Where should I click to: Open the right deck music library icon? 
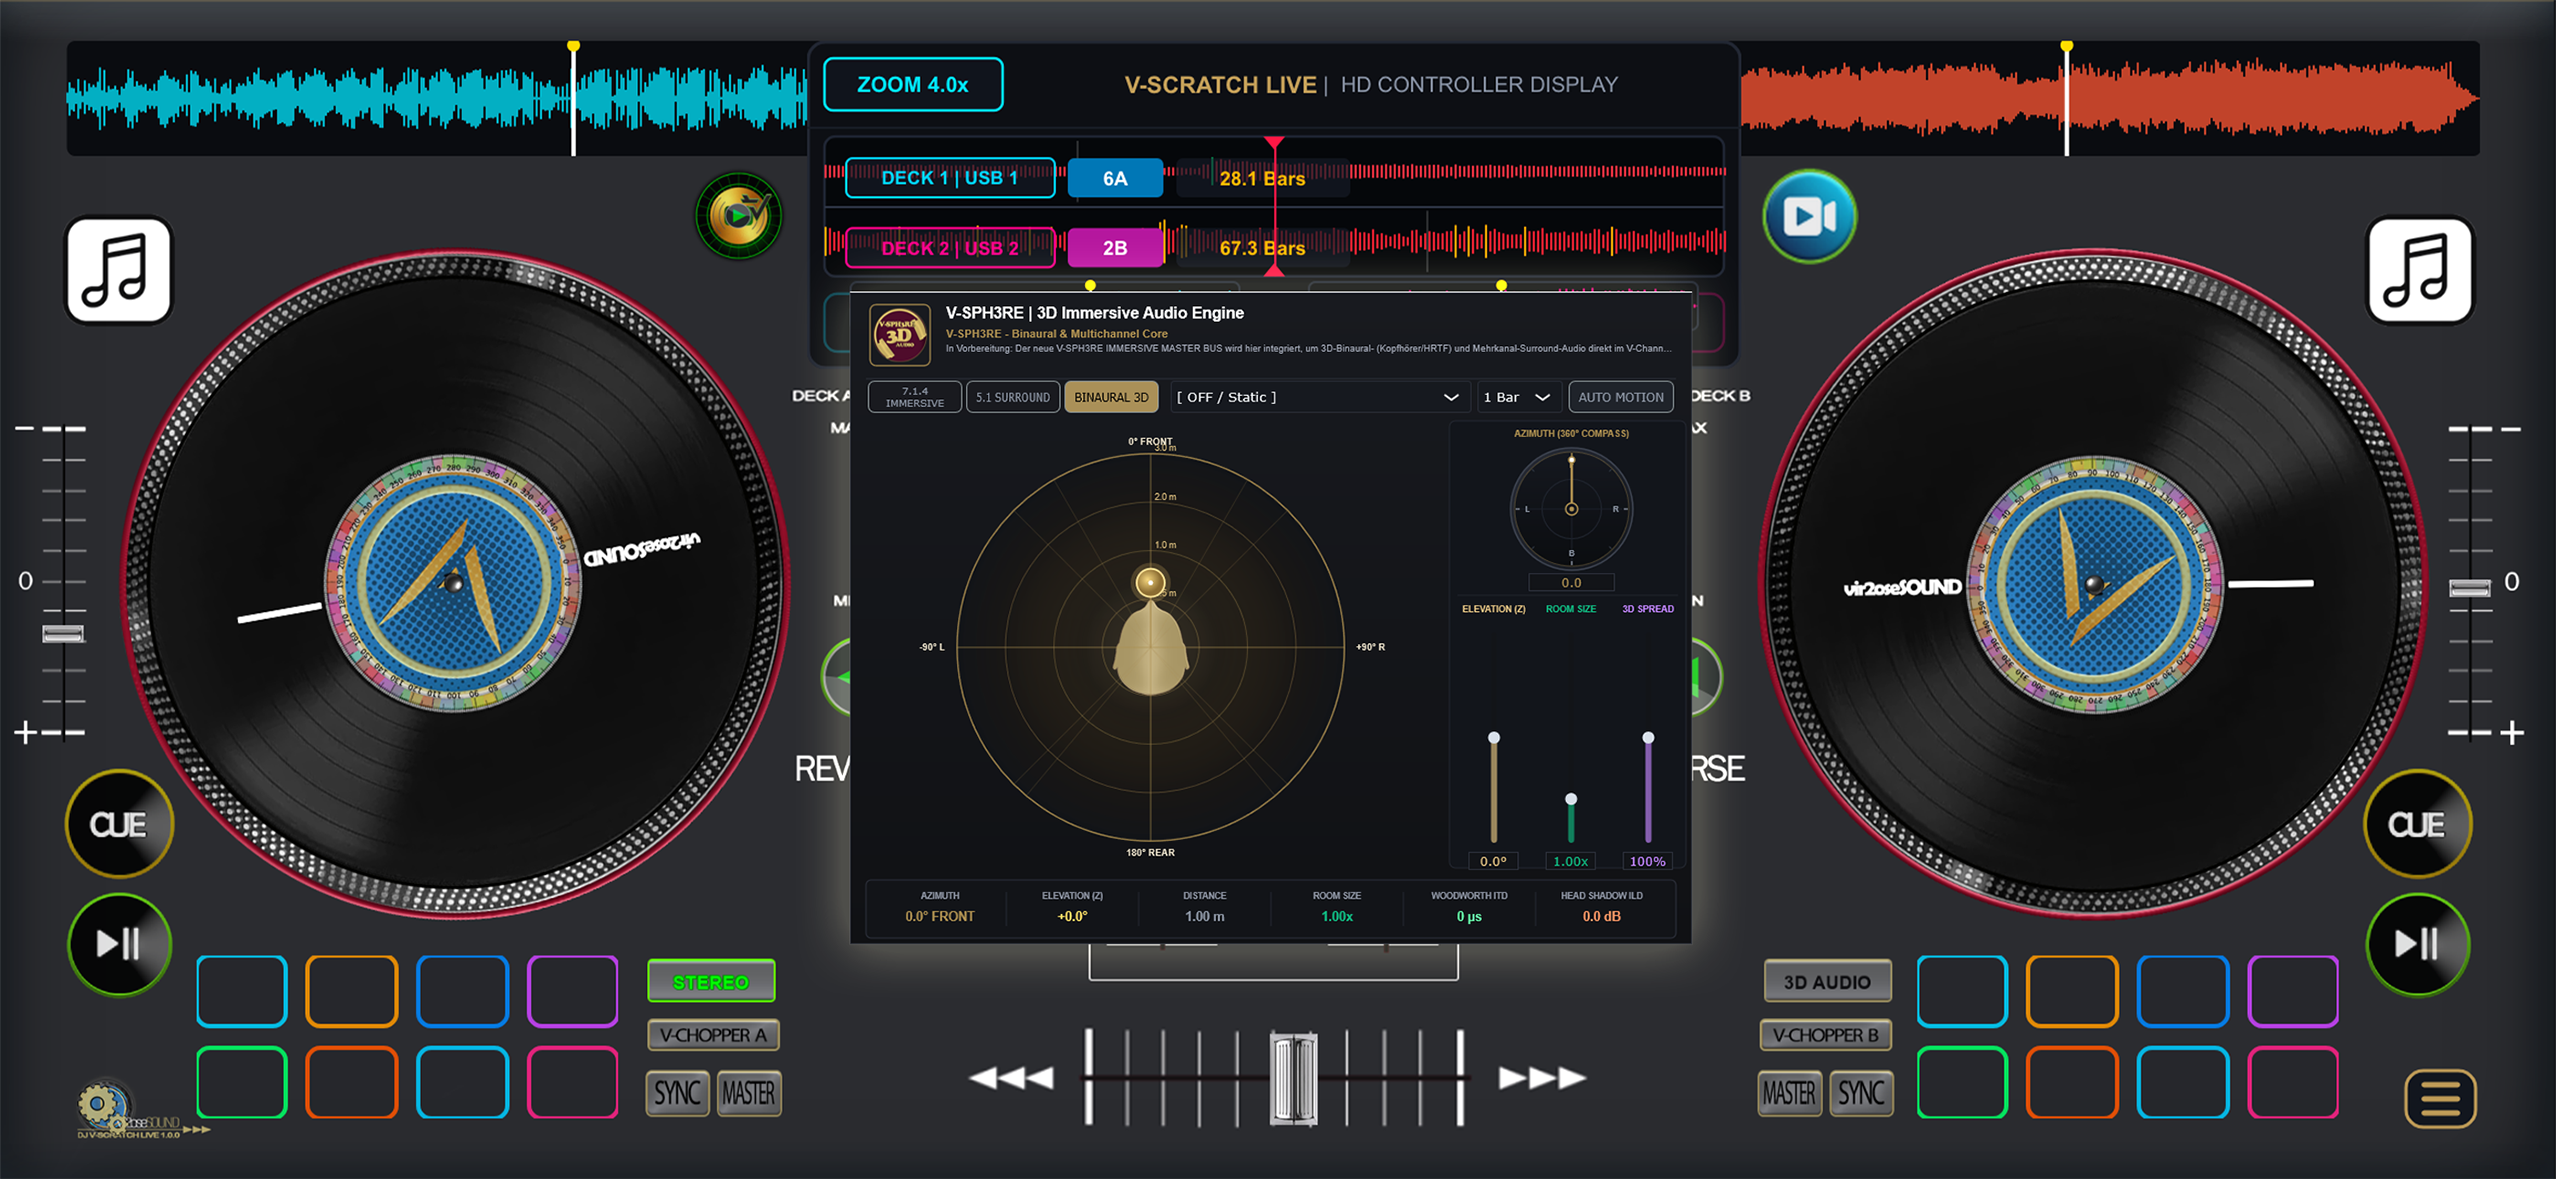click(2420, 270)
